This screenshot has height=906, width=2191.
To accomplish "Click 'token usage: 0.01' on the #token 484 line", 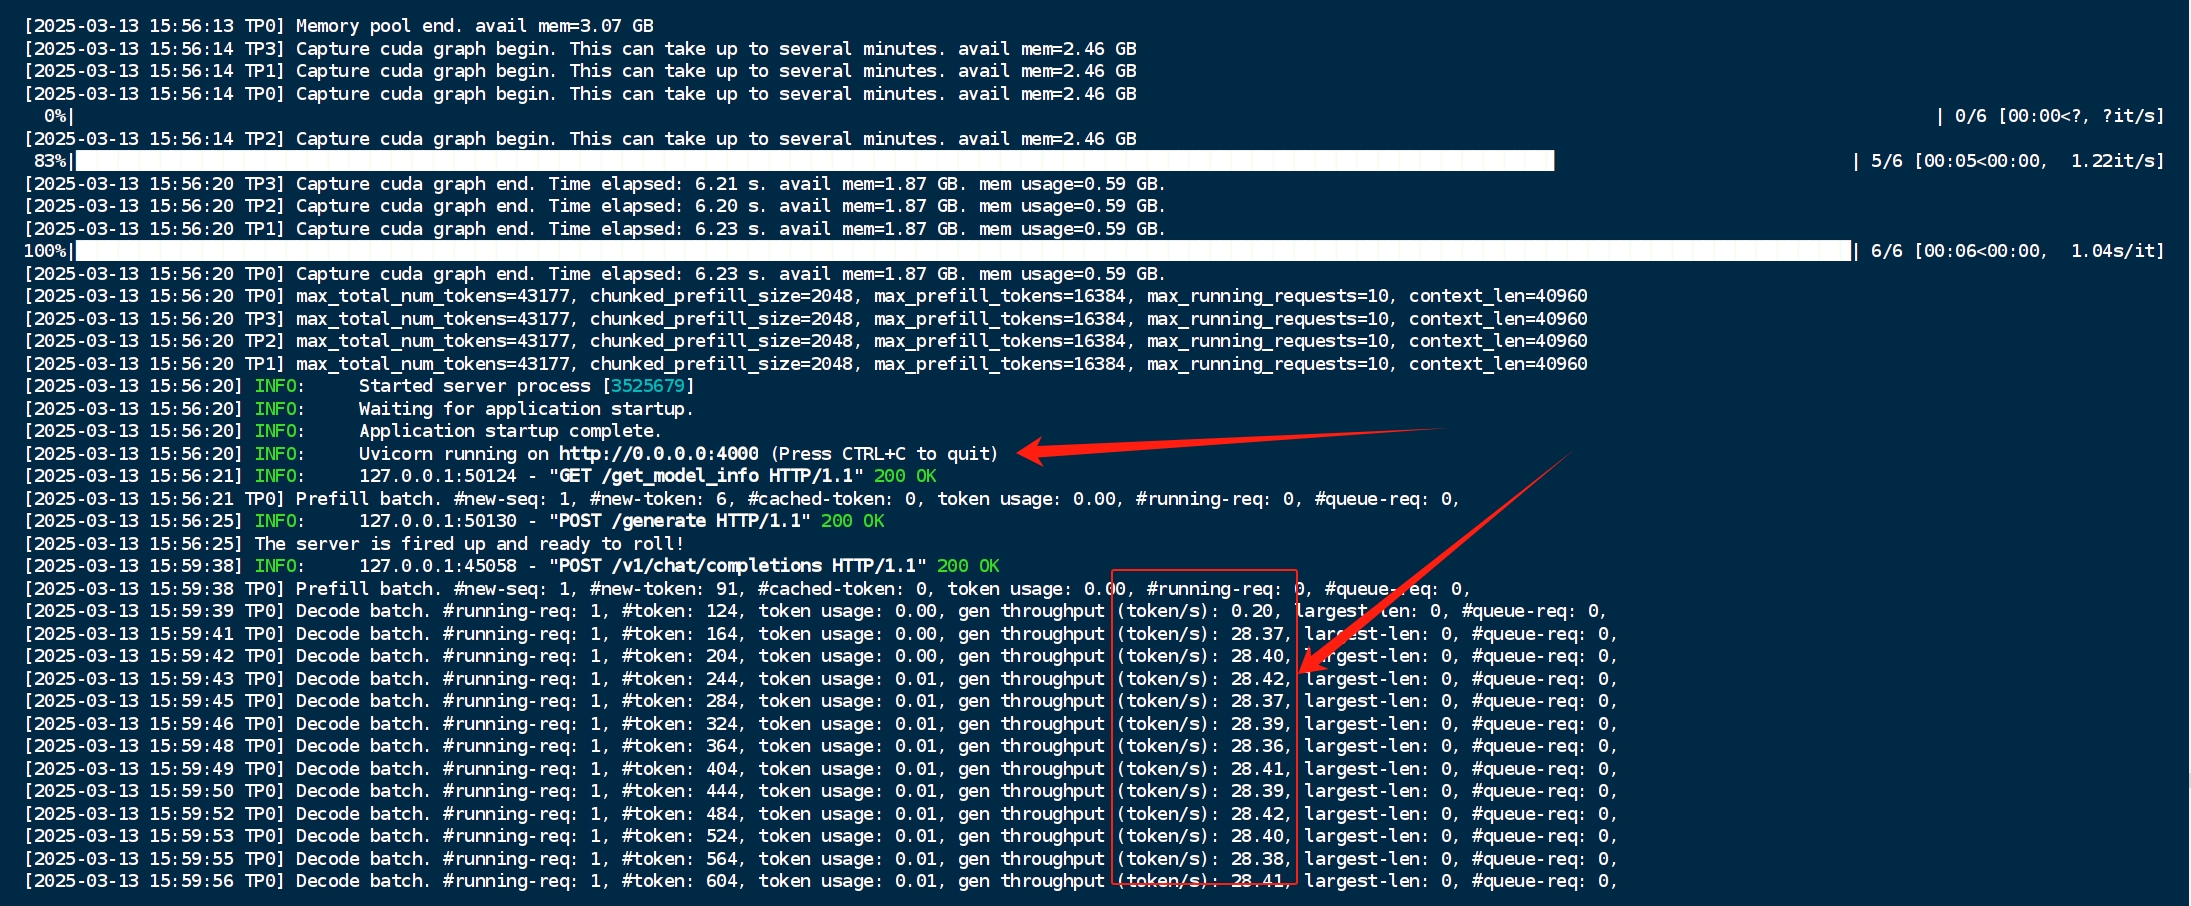I will (847, 814).
